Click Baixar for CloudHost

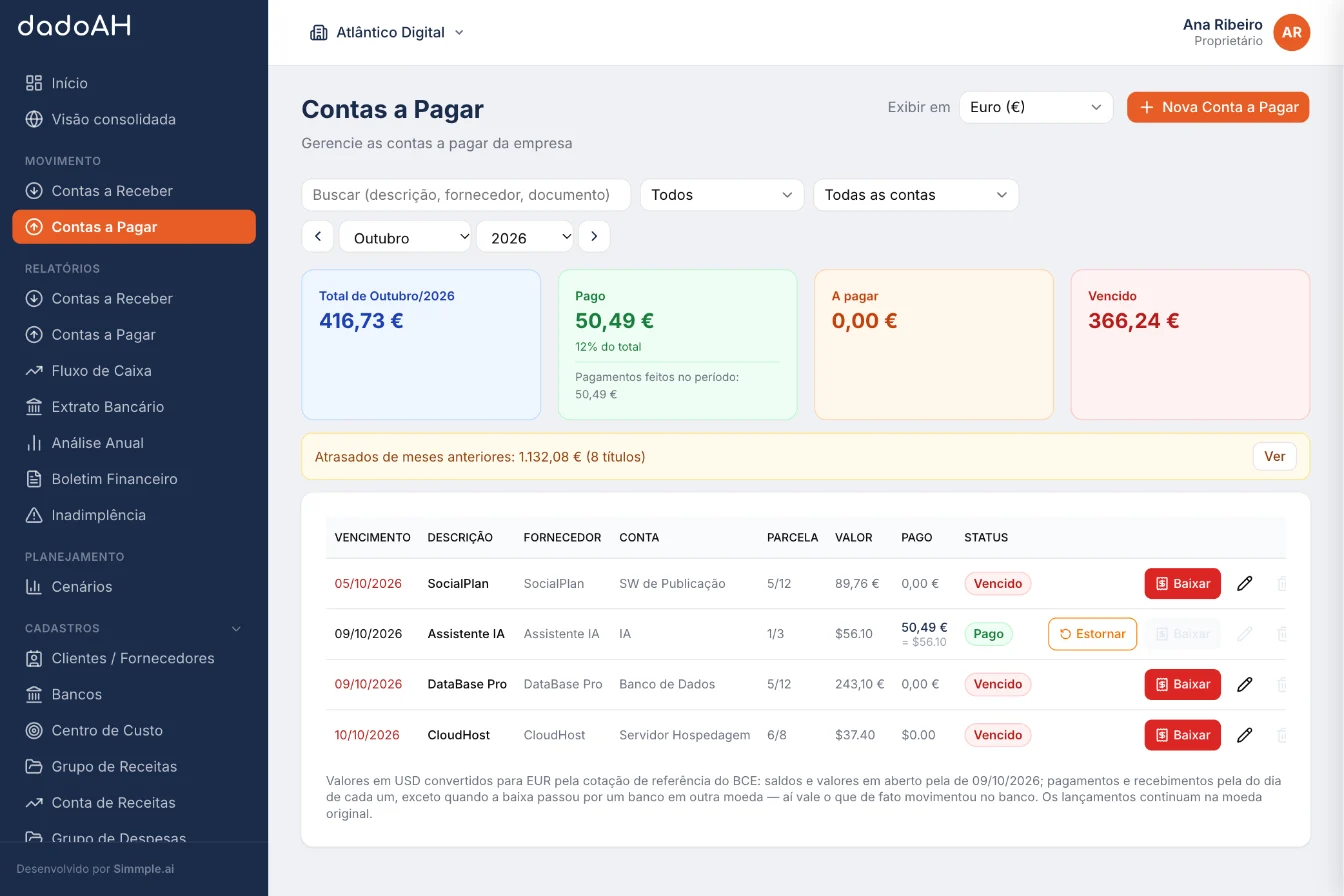(x=1182, y=735)
